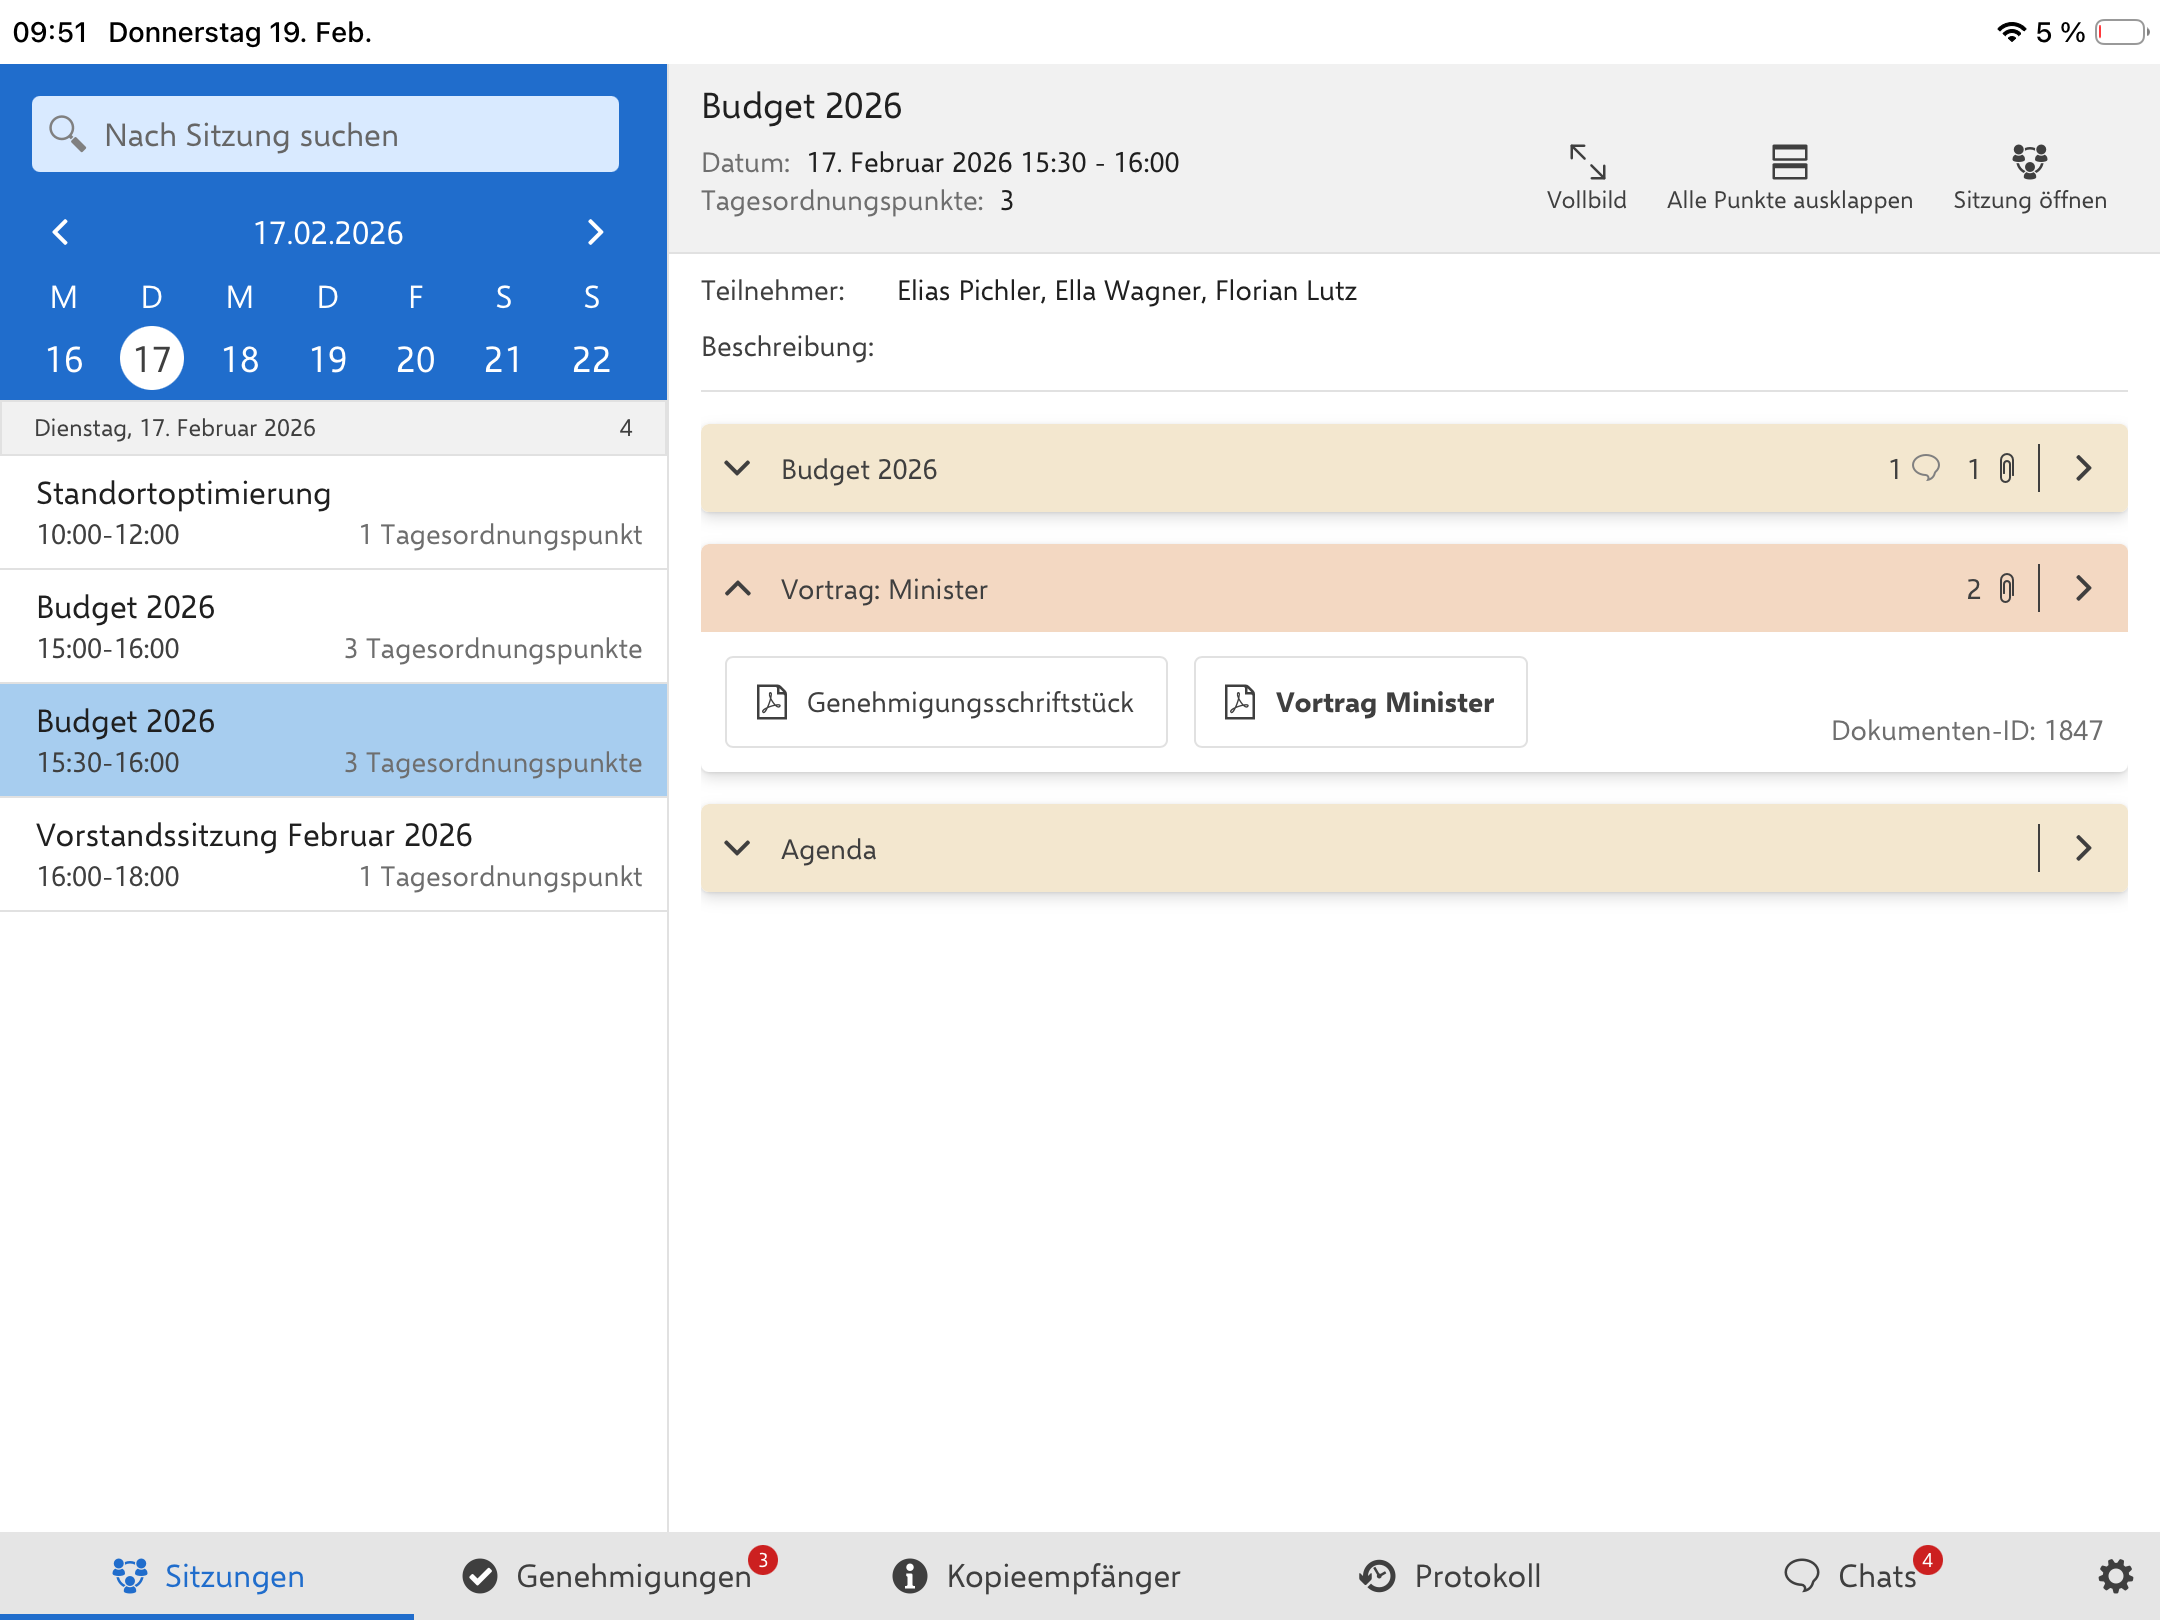The image size is (2160, 1620).
Task: Expand the Budget 2026 agenda item
Action: click(x=738, y=468)
